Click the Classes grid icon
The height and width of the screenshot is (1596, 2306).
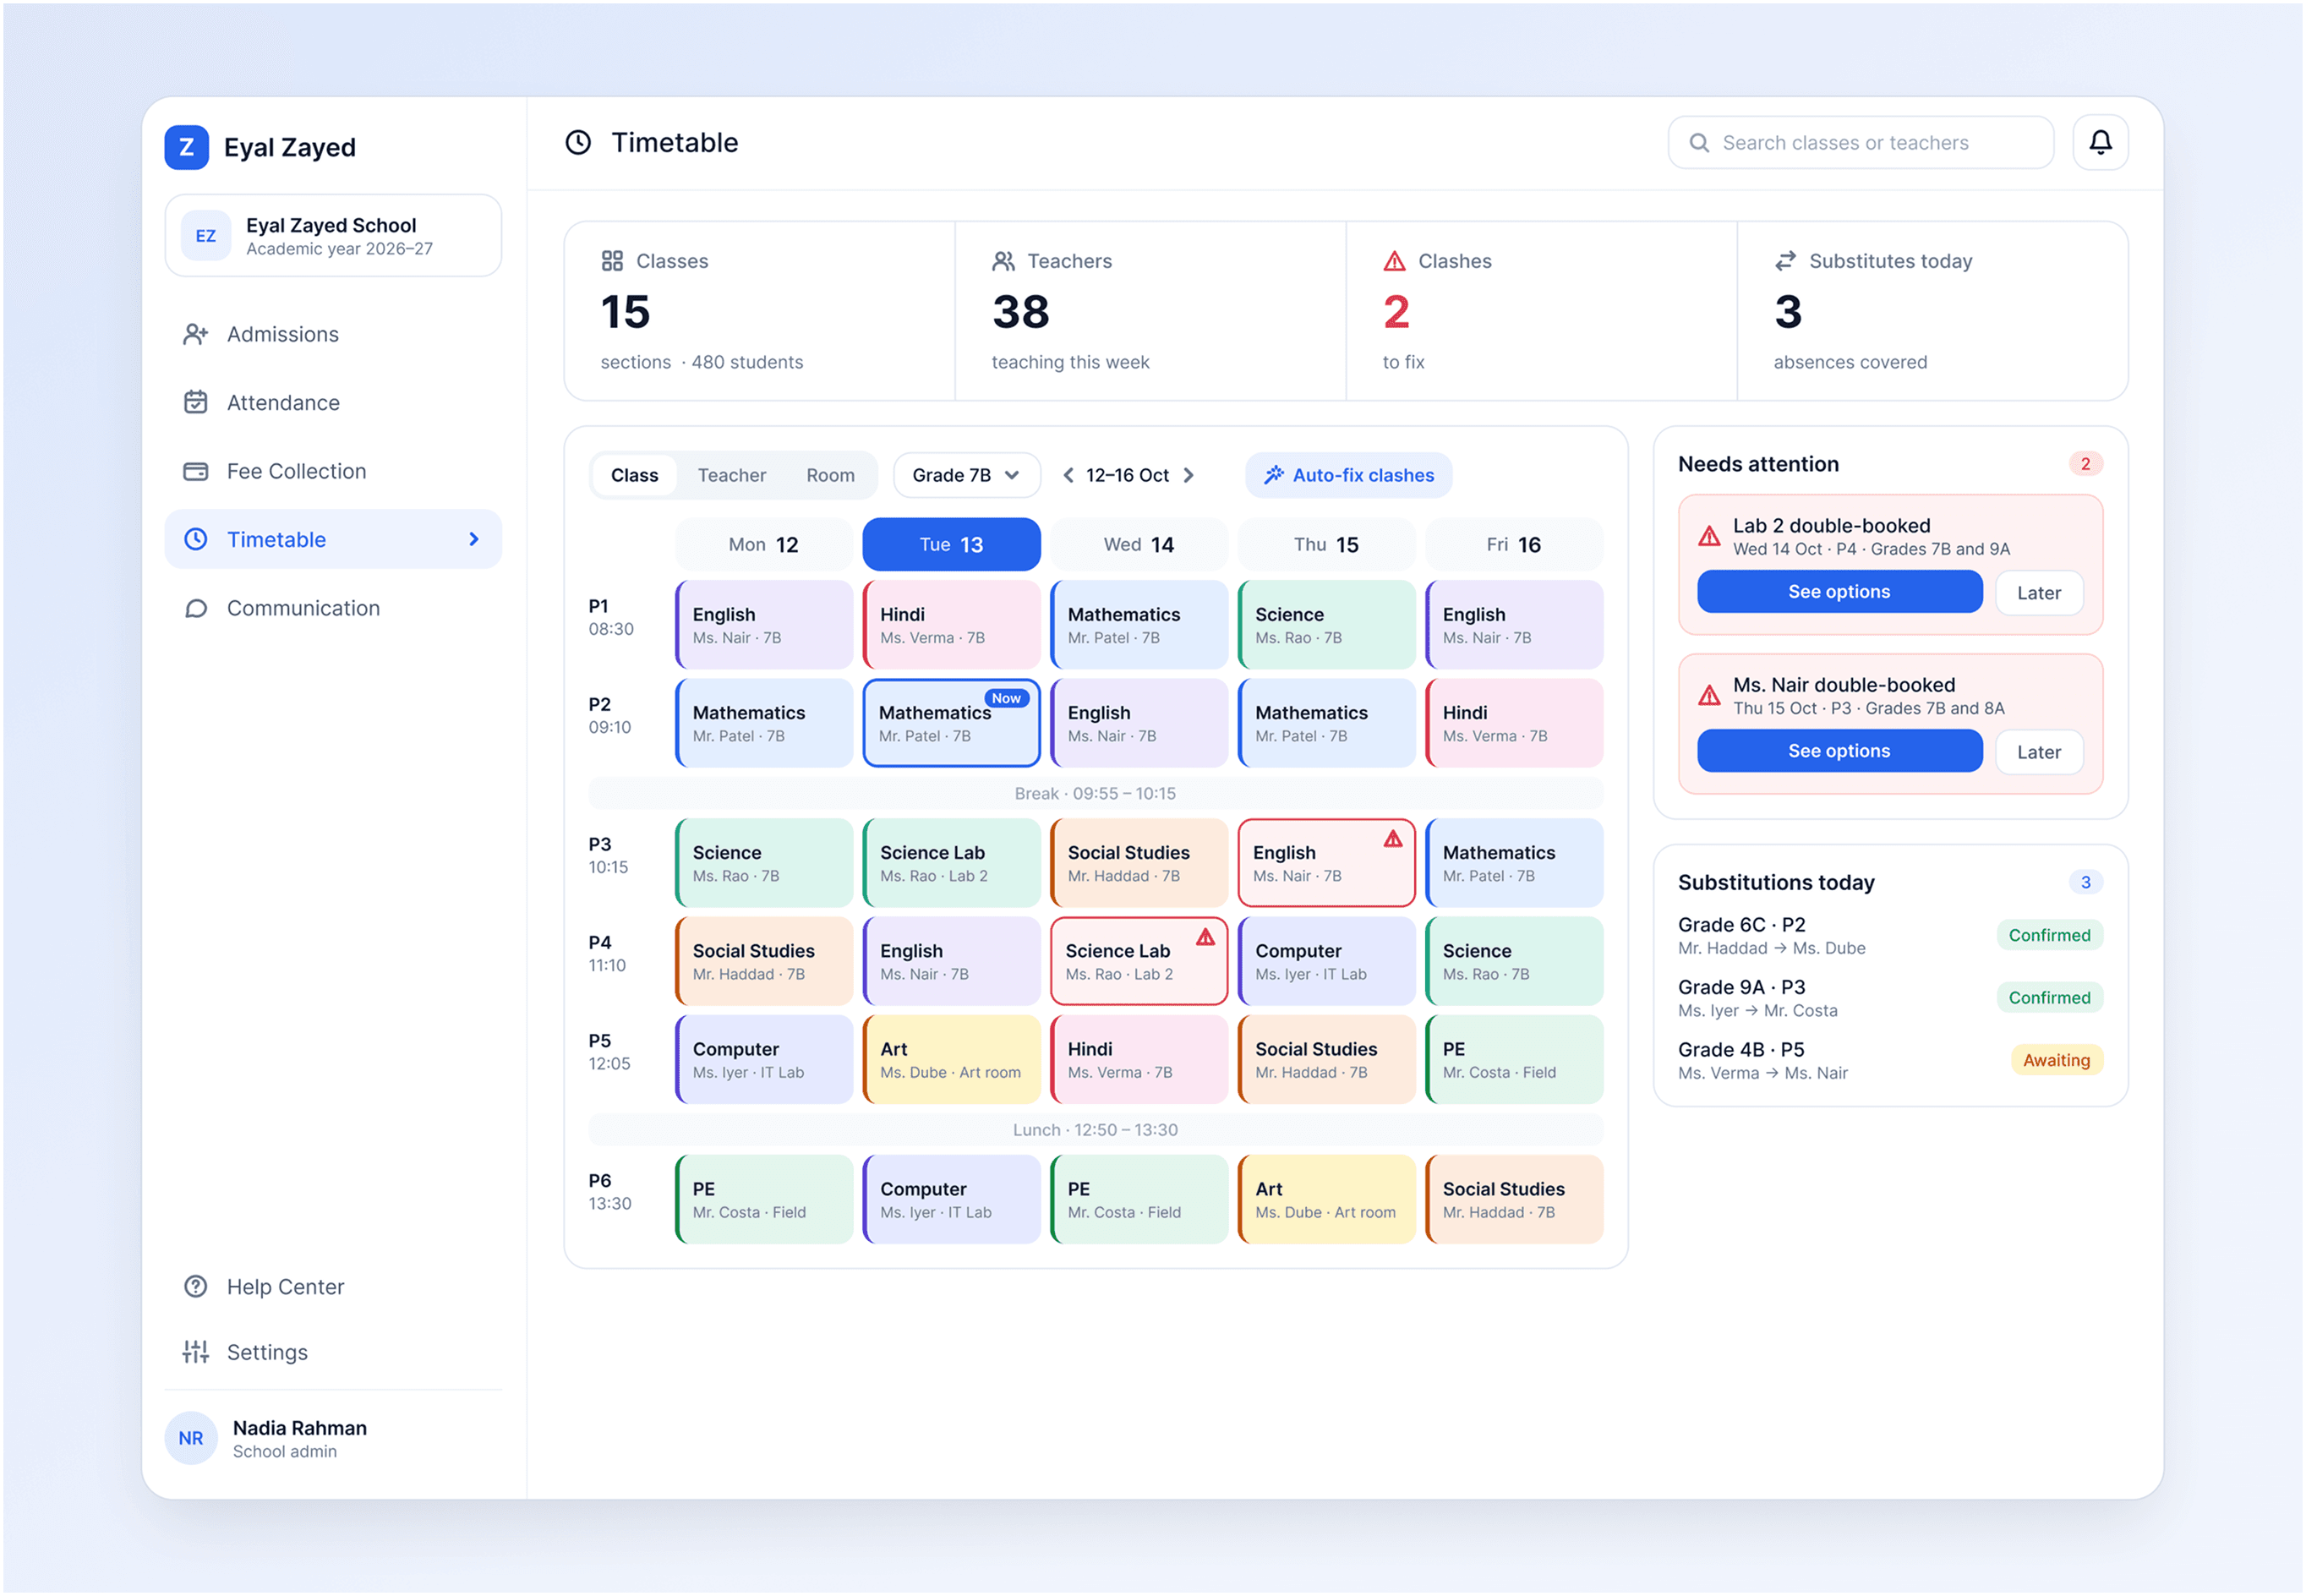(612, 261)
